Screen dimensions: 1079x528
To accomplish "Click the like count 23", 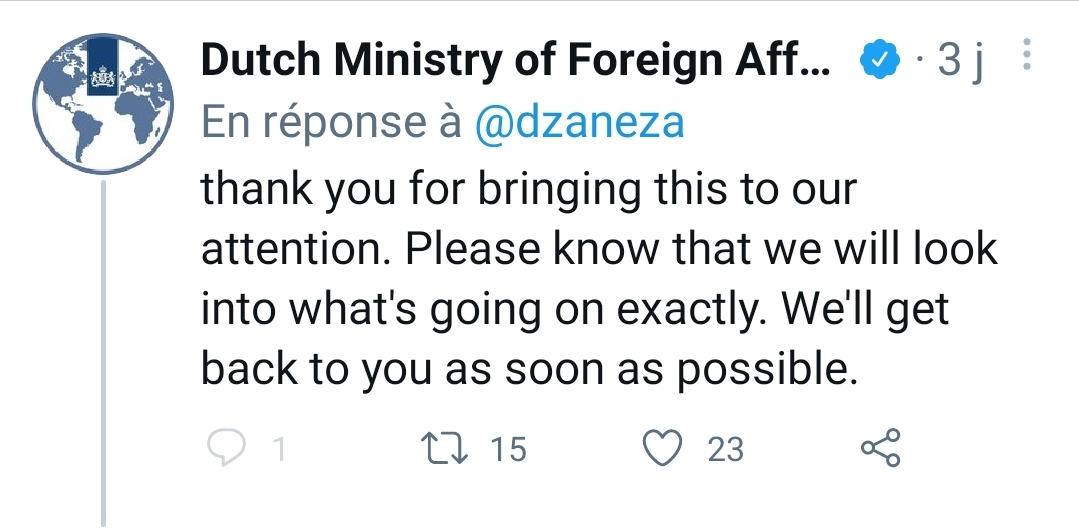I will coord(726,450).
